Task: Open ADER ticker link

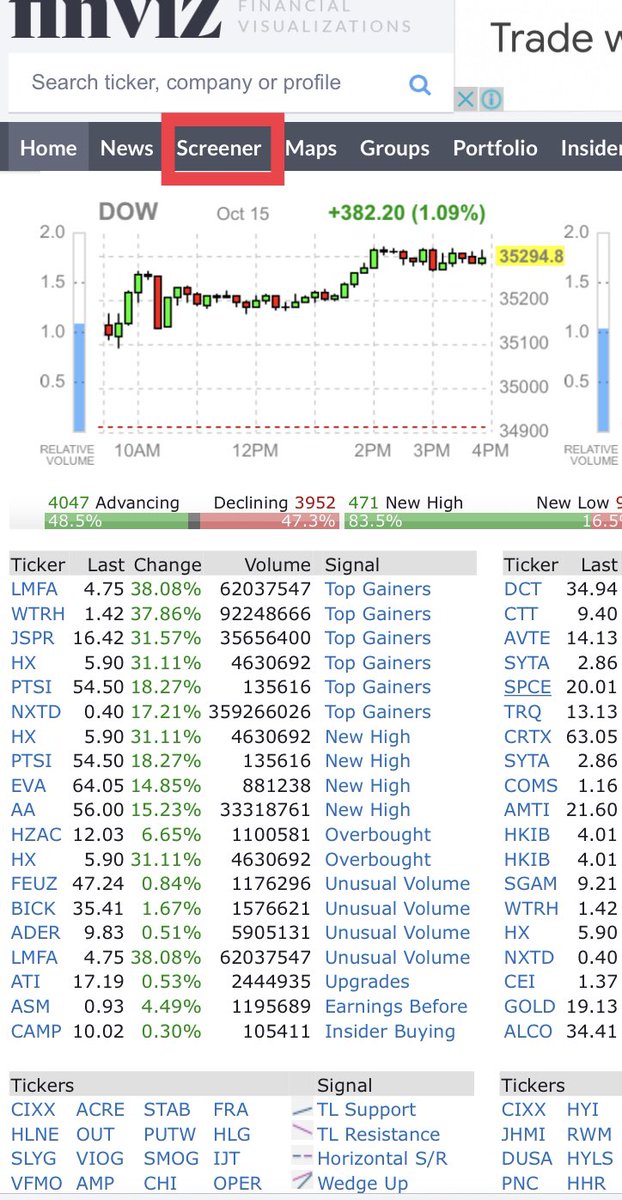Action: pyautogui.click(x=35, y=933)
